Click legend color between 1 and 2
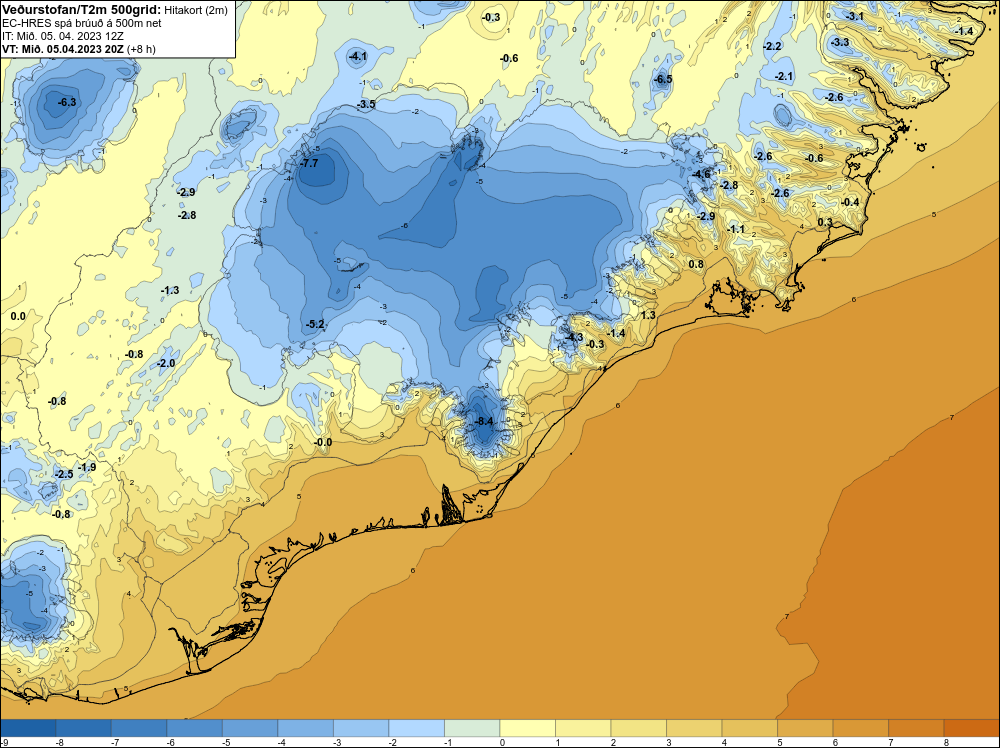The height and width of the screenshot is (748, 1000). 583,728
